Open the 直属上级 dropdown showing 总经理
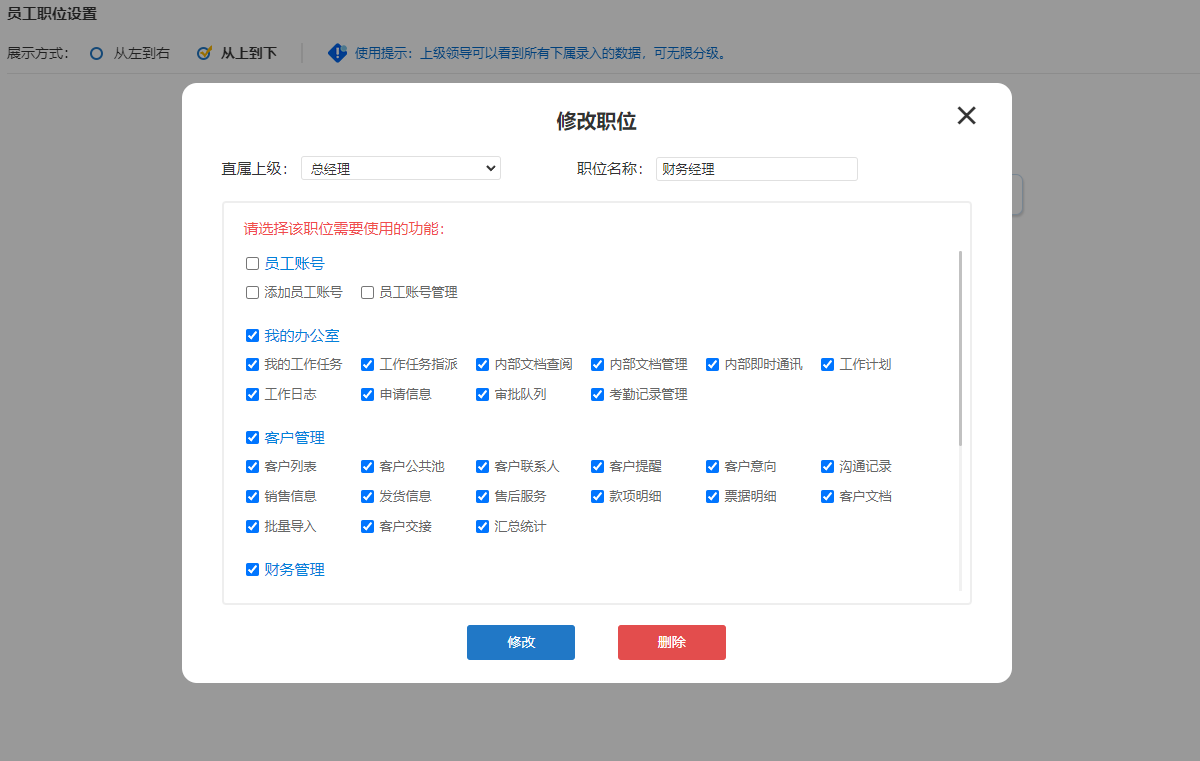The width and height of the screenshot is (1200, 761). [401, 168]
